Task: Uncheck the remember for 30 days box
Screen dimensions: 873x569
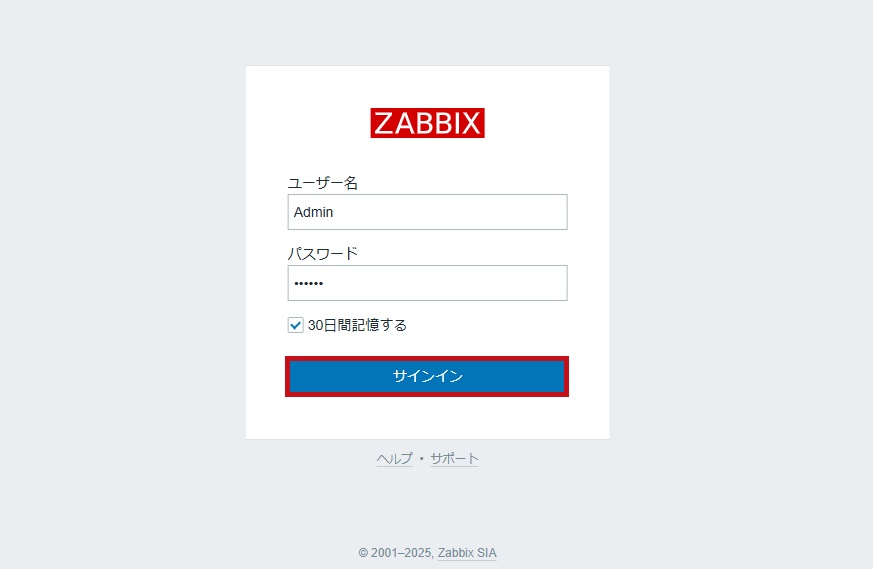Action: click(295, 325)
